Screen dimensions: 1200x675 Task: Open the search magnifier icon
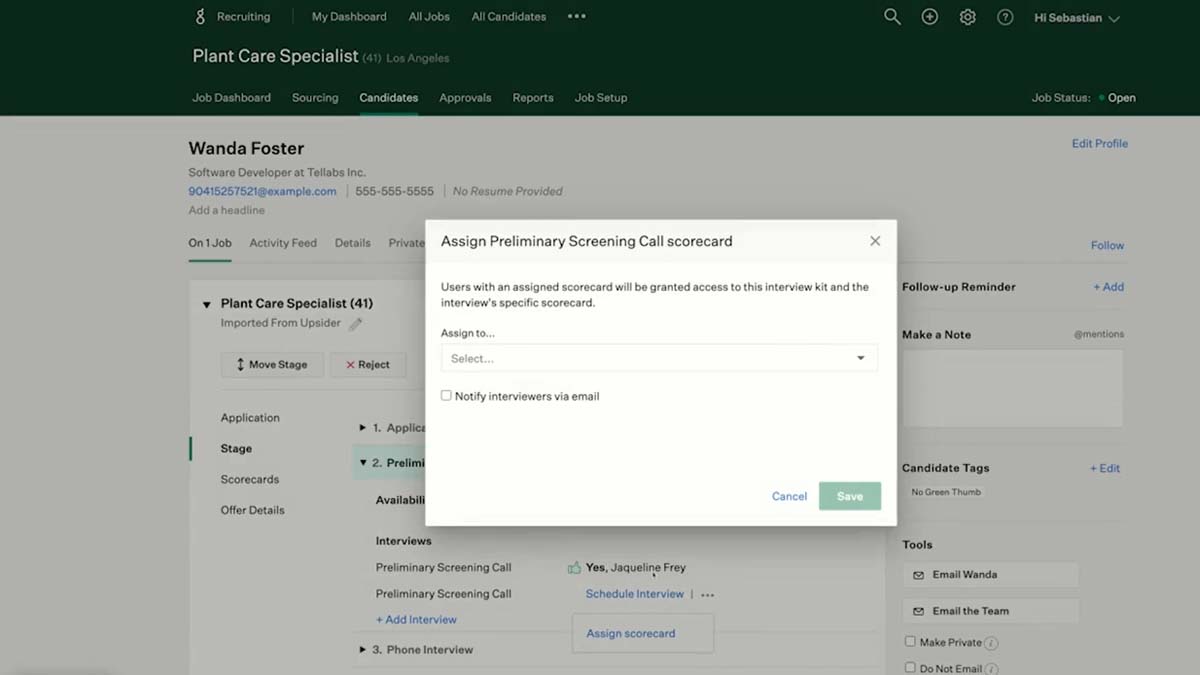[x=892, y=17]
